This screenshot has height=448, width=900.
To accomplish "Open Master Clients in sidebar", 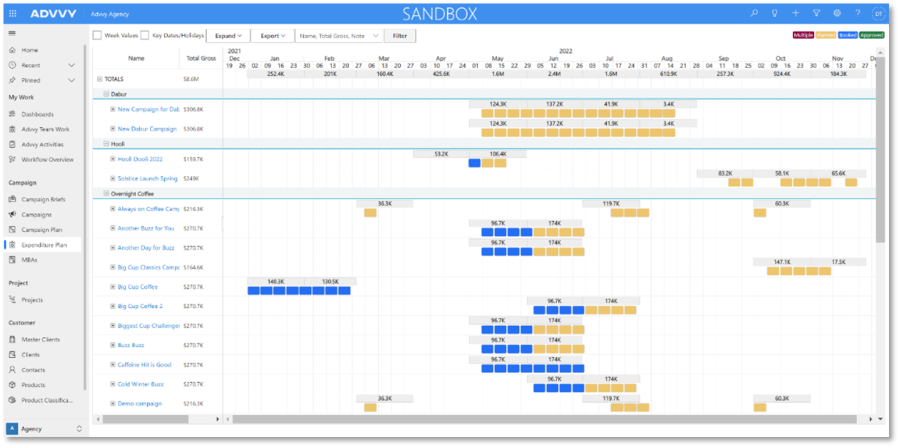I will 42,340.
